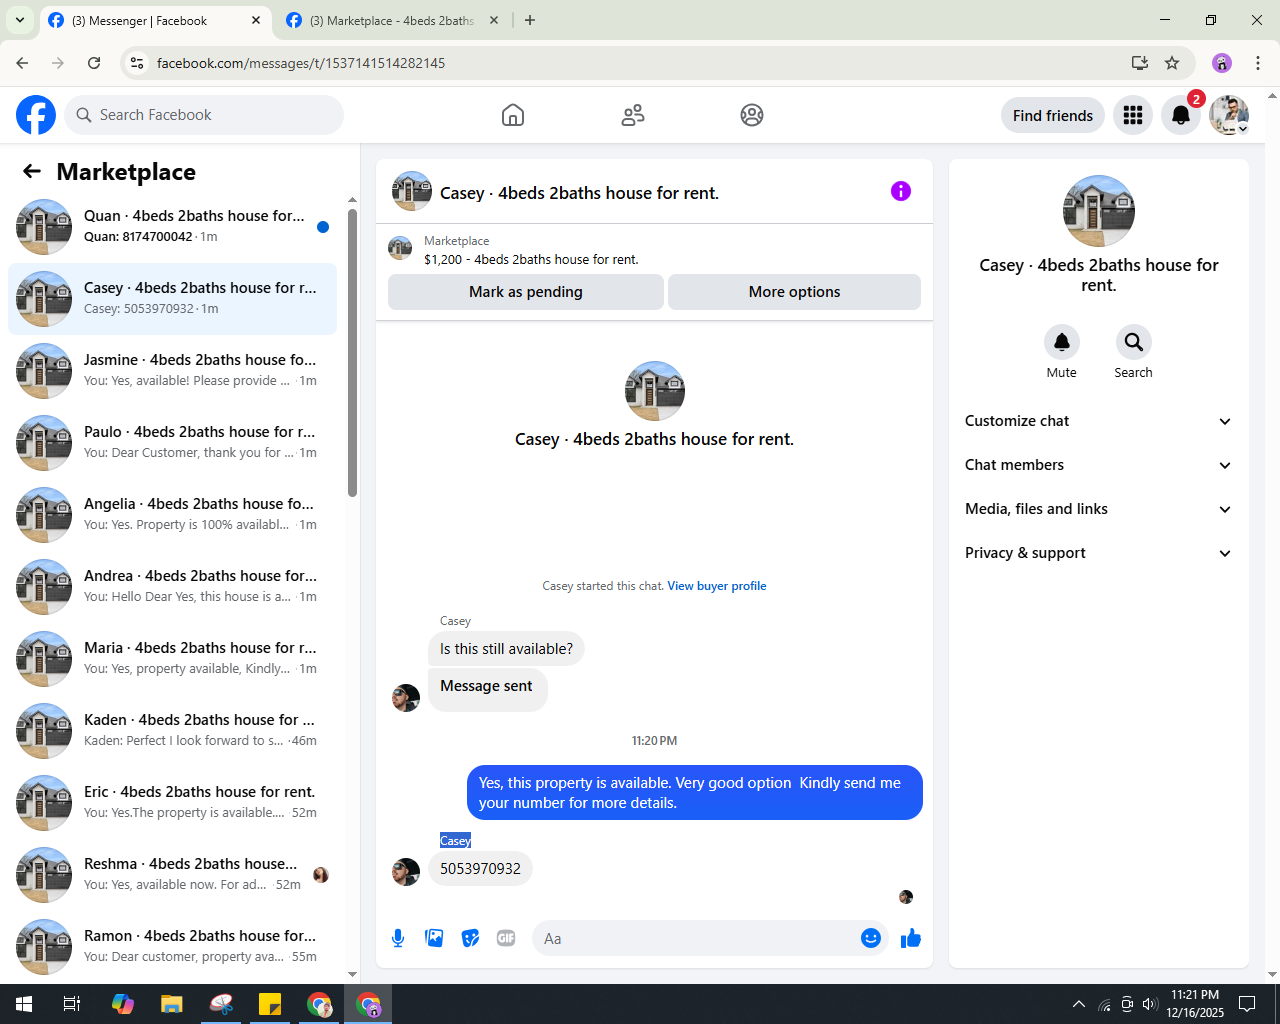This screenshot has width=1280, height=1024.
Task: Open the Facebook Home icon
Action: coord(513,115)
